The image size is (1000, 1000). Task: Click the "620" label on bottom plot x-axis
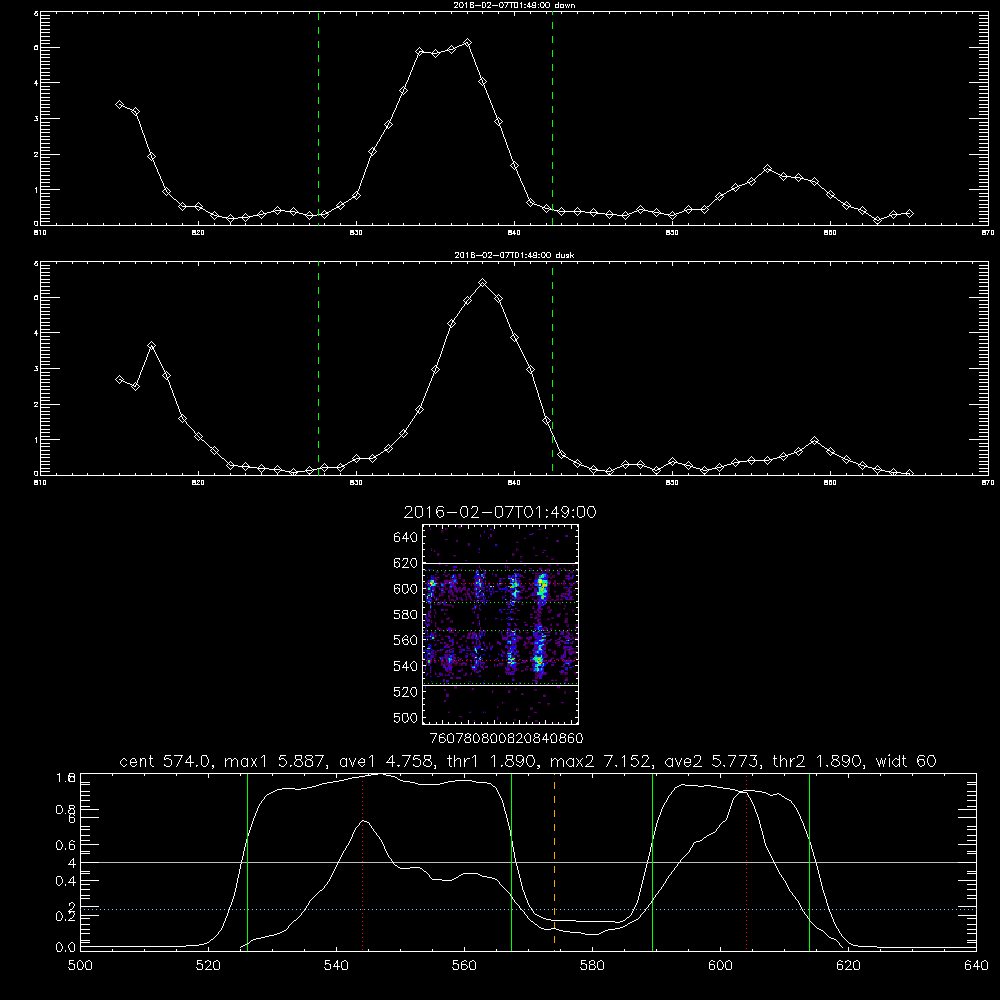tap(848, 965)
